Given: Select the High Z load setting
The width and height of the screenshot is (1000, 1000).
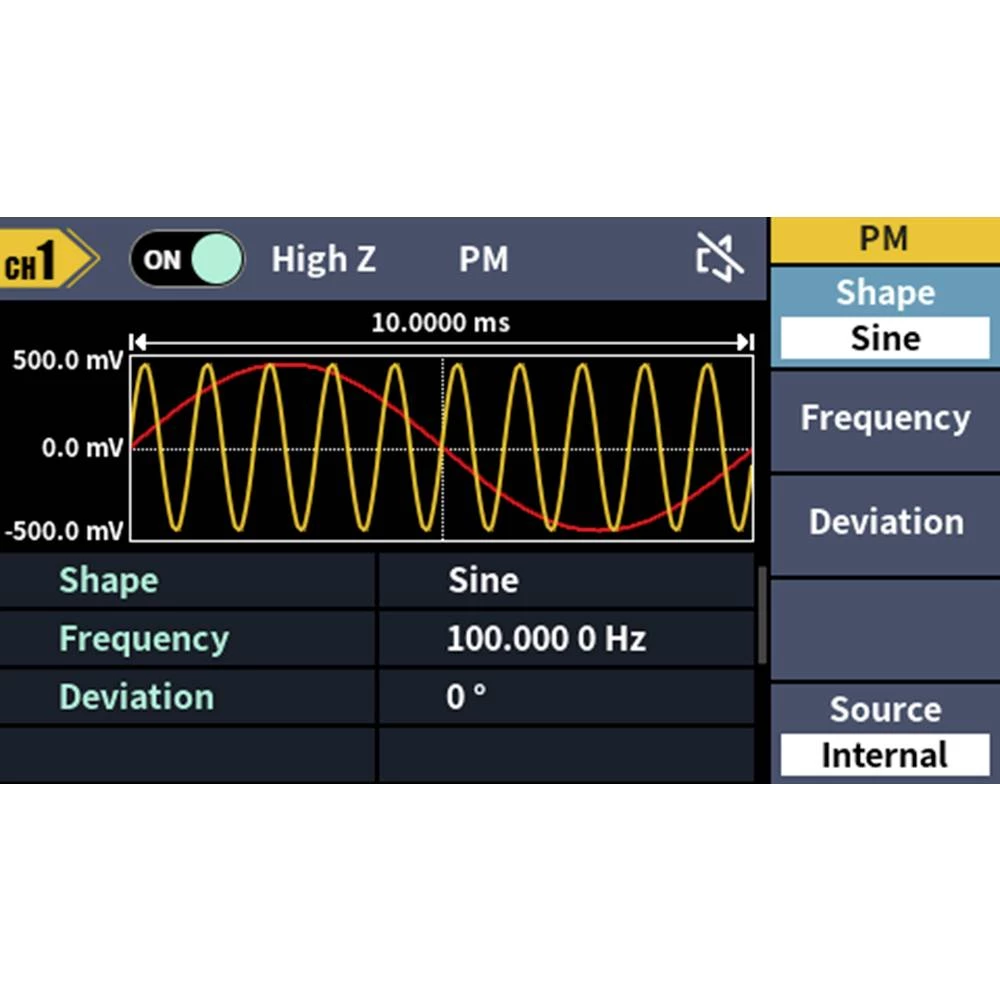Looking at the screenshot, I should click(x=323, y=260).
